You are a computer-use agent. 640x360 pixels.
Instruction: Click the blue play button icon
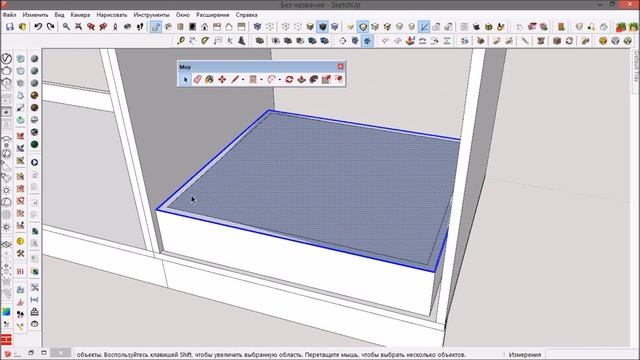tap(34, 162)
